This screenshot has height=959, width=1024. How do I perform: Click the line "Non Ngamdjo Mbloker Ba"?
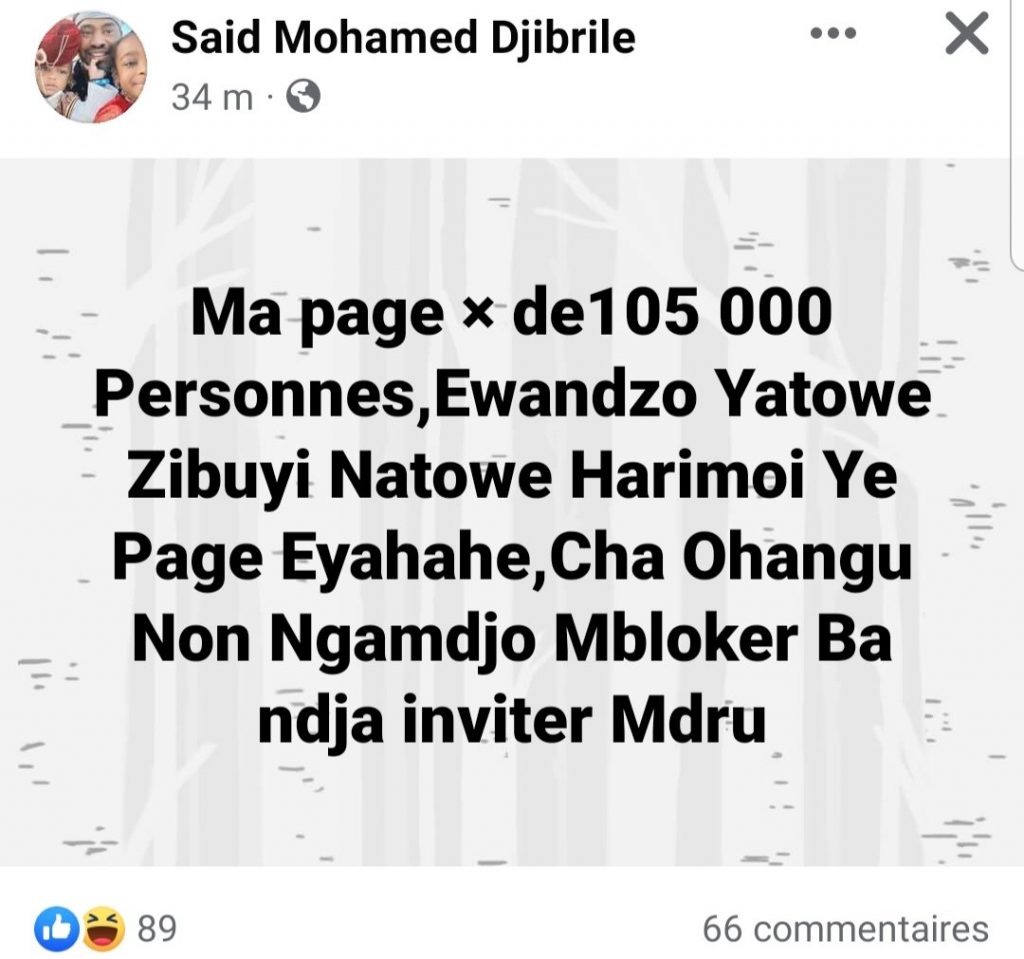coord(512,642)
